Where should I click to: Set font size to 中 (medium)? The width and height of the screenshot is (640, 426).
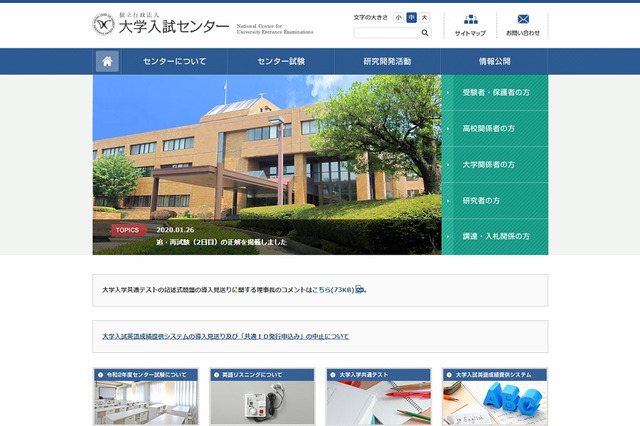[x=411, y=18]
